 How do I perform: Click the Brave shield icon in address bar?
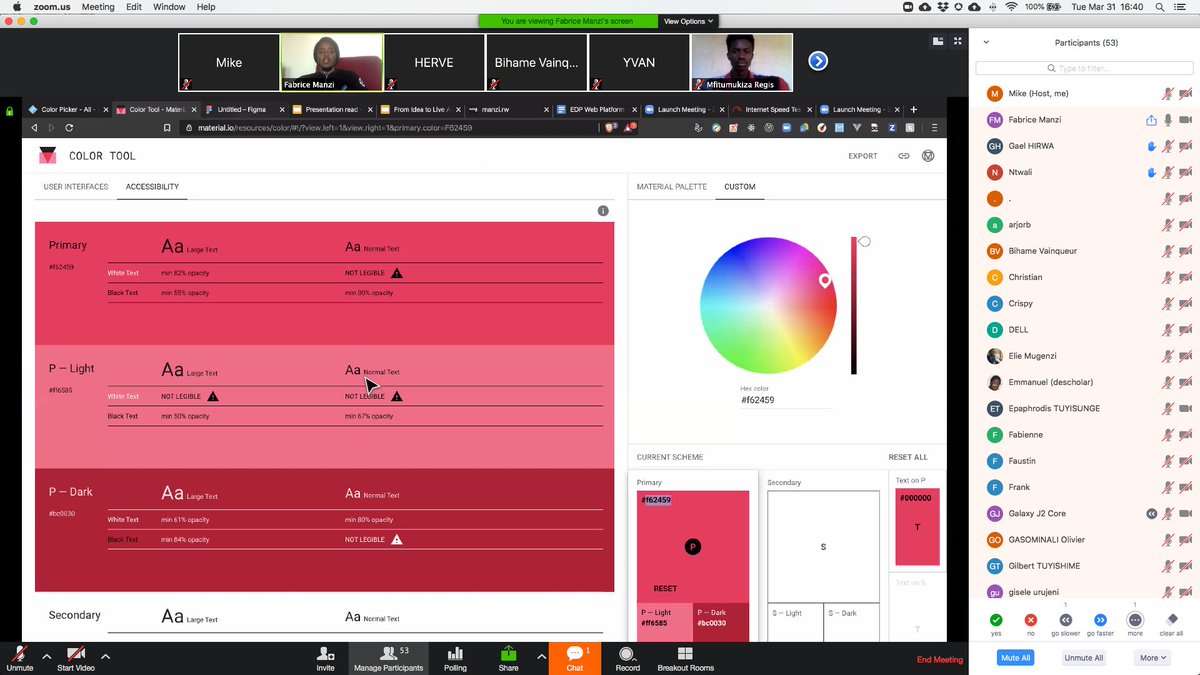tap(608, 128)
